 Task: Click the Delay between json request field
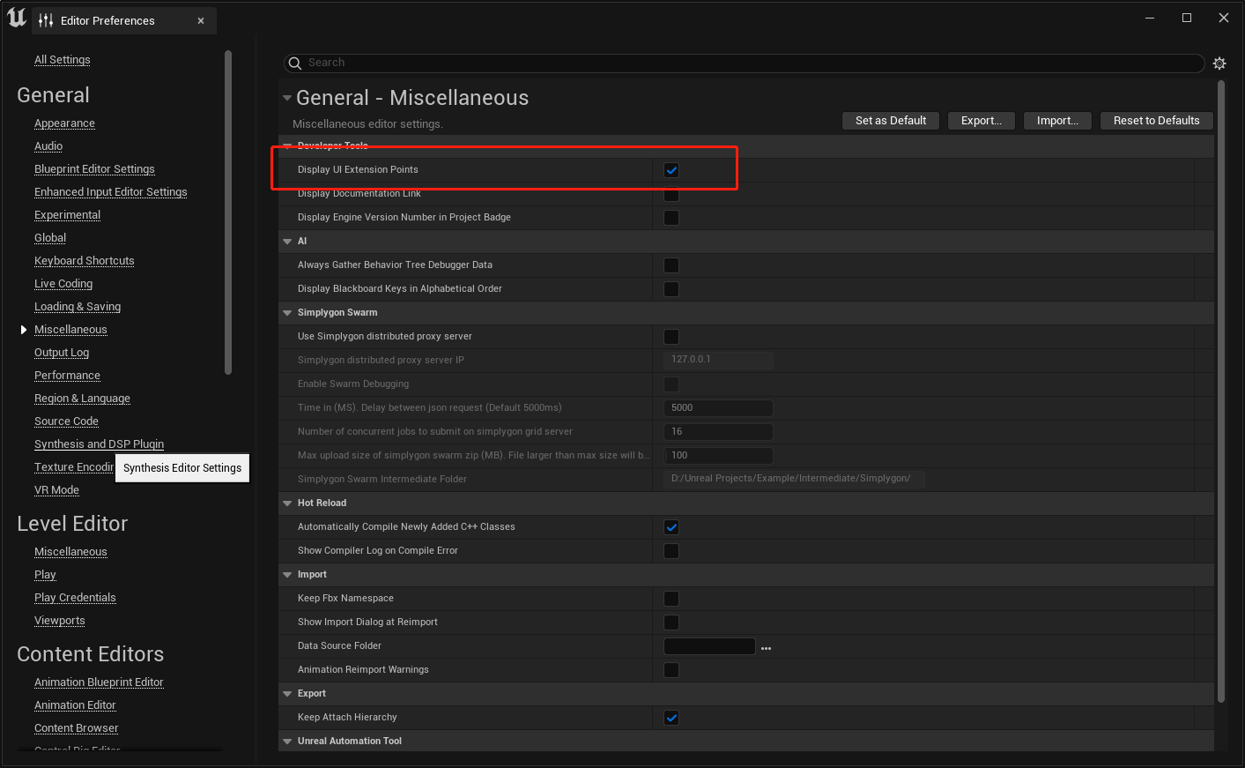718,408
